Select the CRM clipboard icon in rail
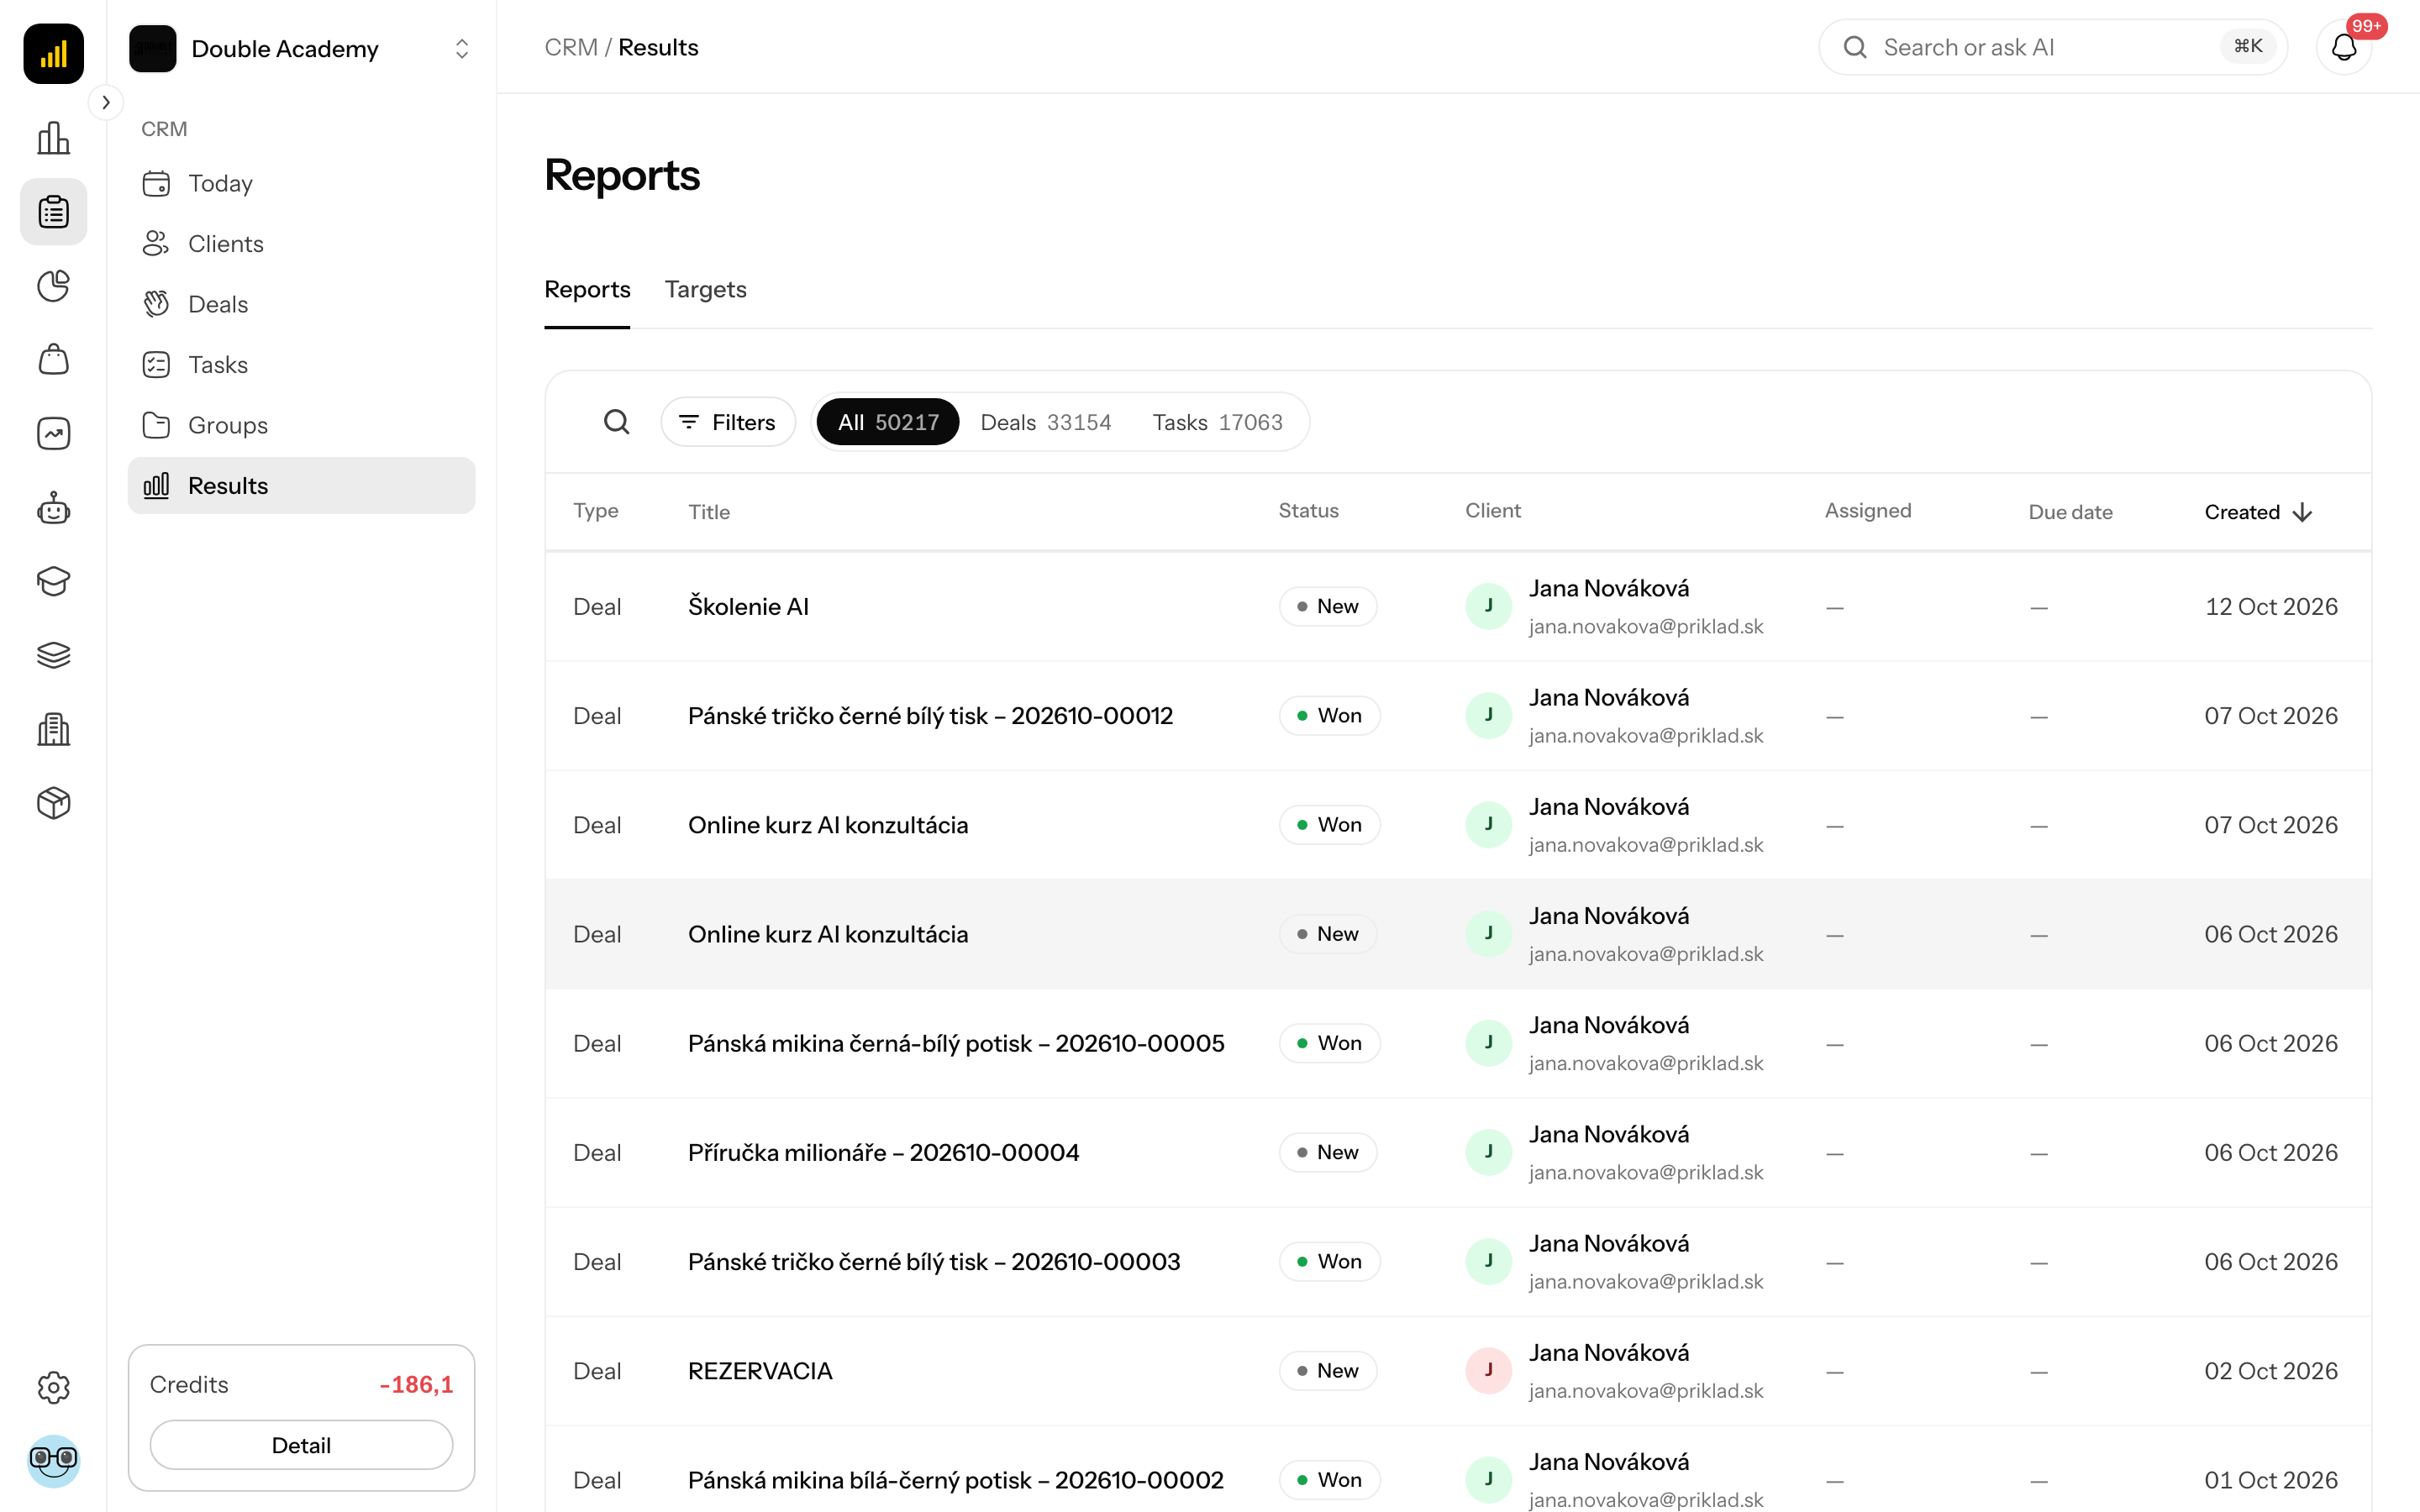2420x1512 pixels. click(53, 212)
